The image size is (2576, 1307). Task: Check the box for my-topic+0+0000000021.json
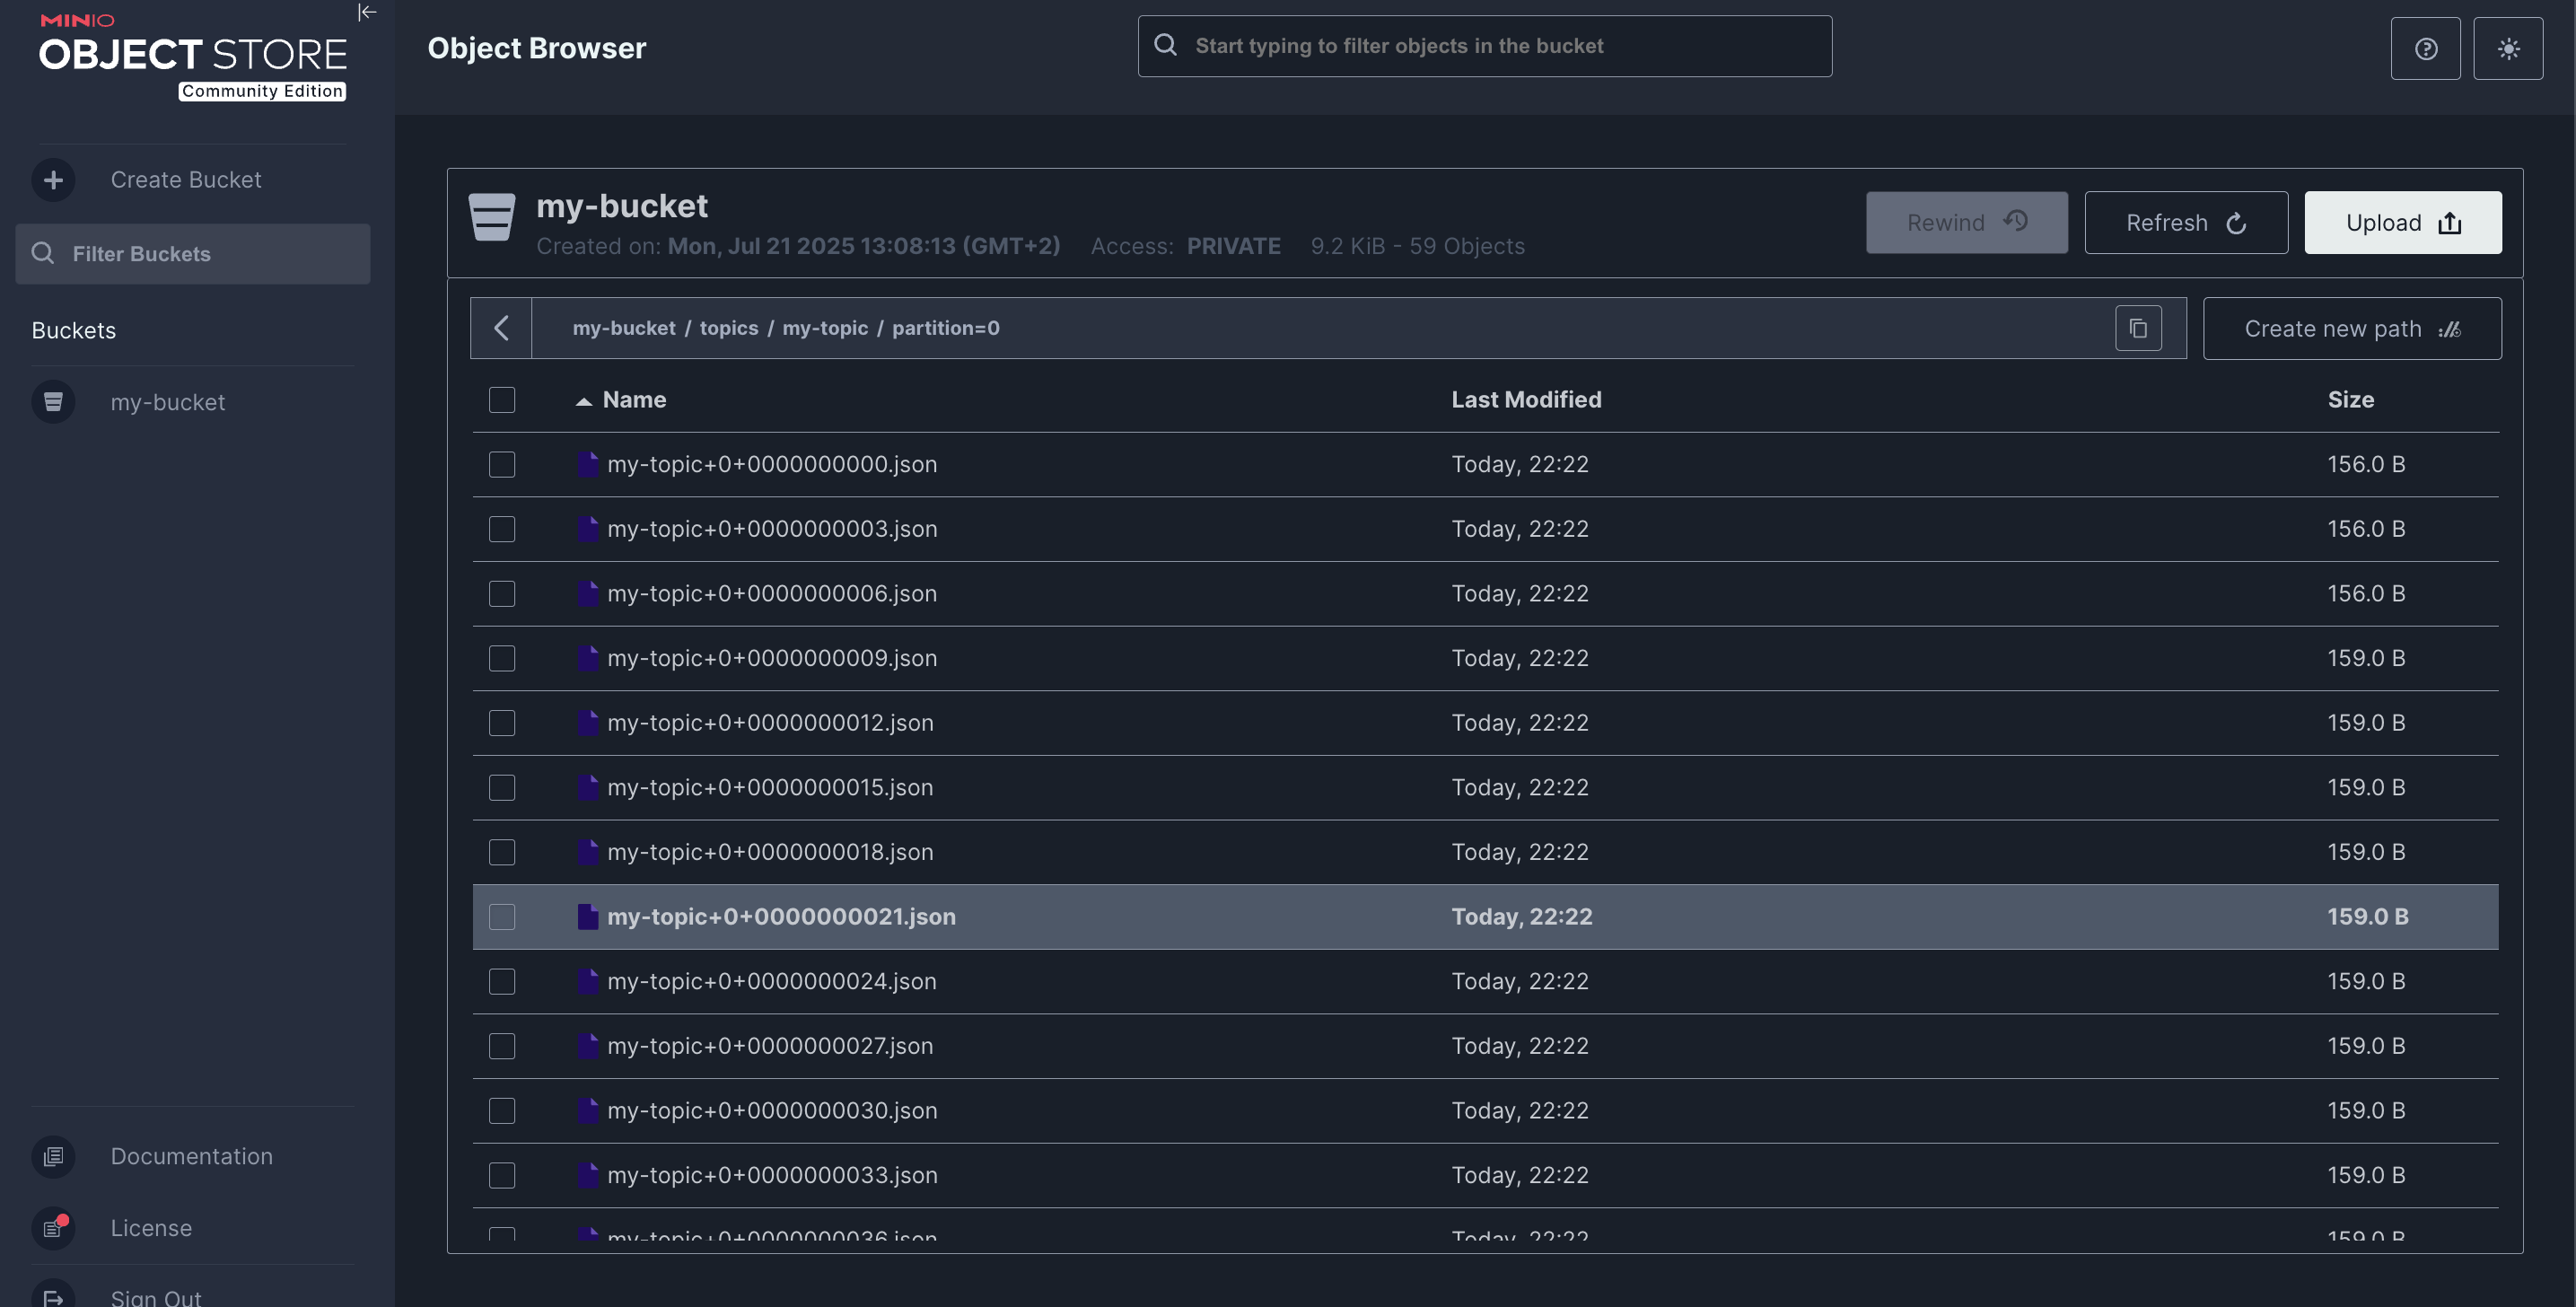(x=502, y=917)
